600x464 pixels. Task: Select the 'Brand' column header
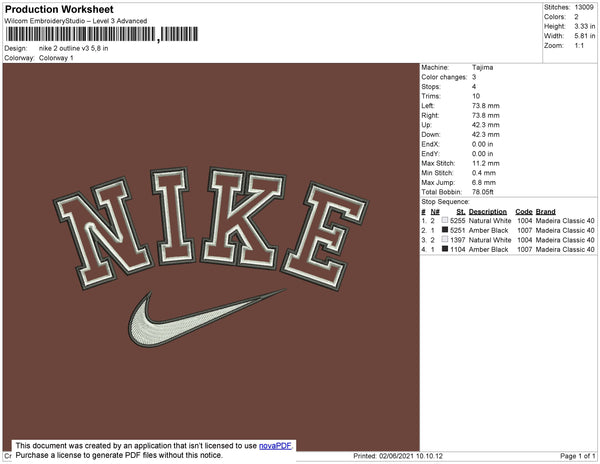point(545,212)
